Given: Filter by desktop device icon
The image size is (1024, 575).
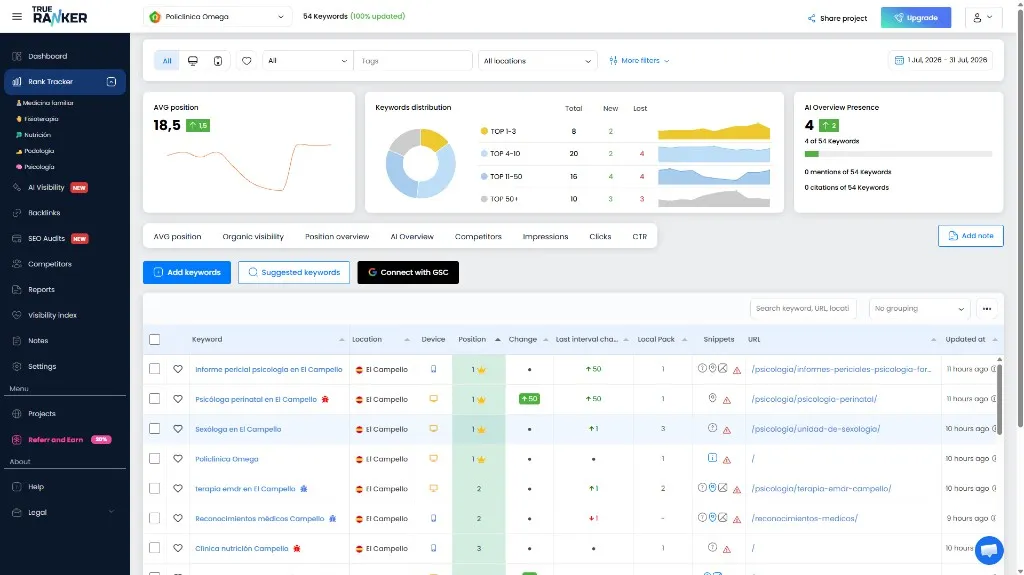Looking at the screenshot, I should click(x=193, y=61).
